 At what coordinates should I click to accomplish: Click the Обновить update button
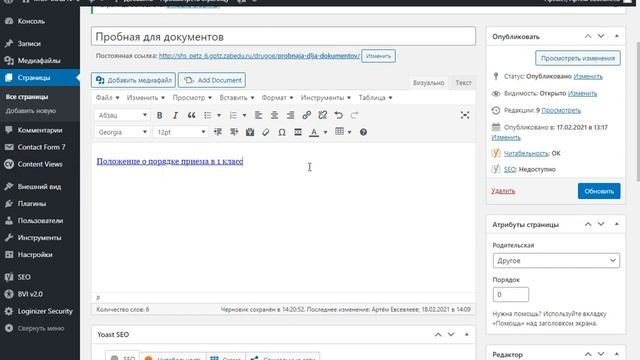(599, 191)
